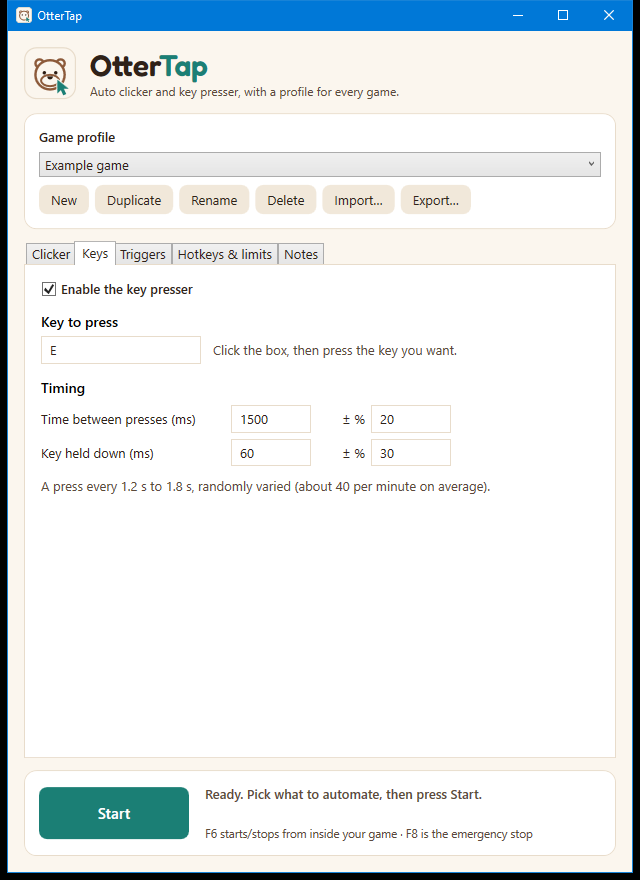Click the press frequency summary text
Image resolution: width=640 pixels, height=880 pixels.
point(266,487)
